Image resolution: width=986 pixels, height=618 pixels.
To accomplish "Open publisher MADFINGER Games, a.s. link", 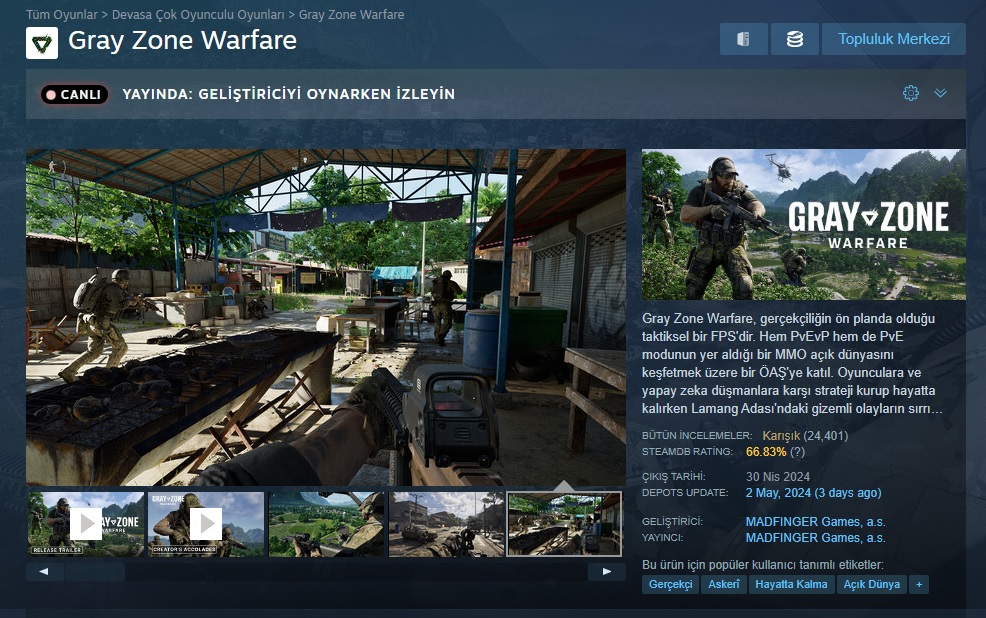I will click(x=815, y=538).
